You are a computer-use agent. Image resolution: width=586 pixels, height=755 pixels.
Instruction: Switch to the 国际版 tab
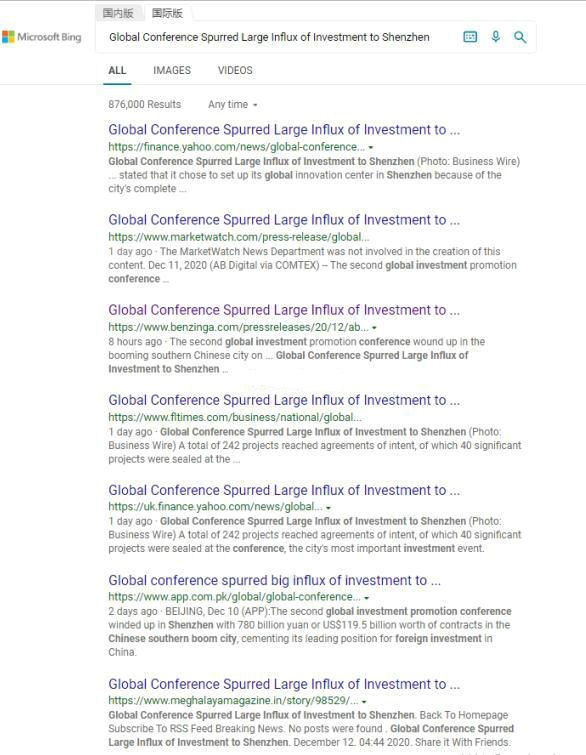pyautogui.click(x=167, y=13)
